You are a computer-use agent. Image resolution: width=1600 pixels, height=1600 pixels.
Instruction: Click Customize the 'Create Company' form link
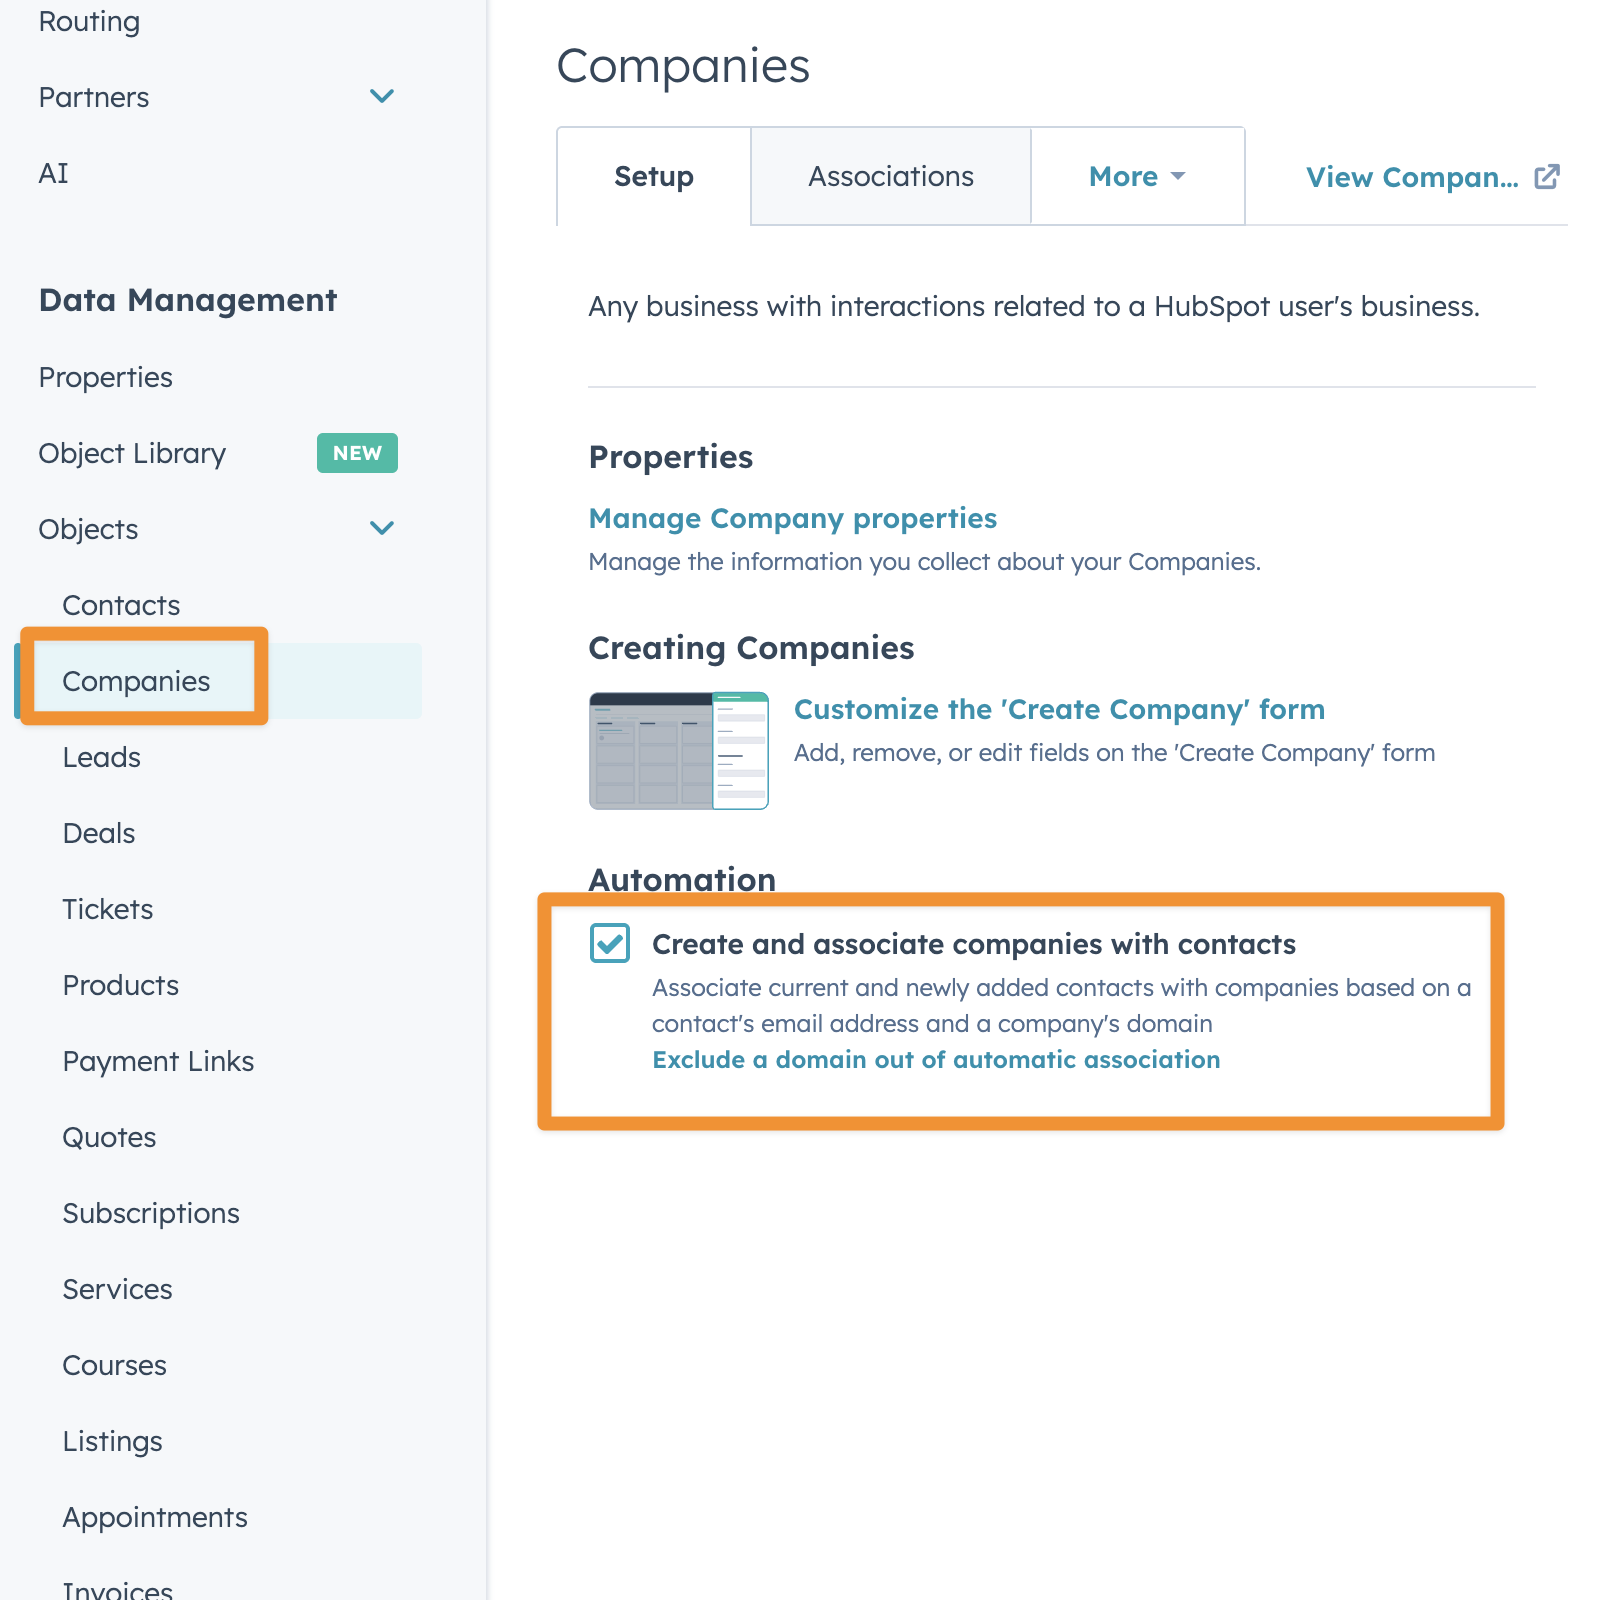(x=1059, y=709)
